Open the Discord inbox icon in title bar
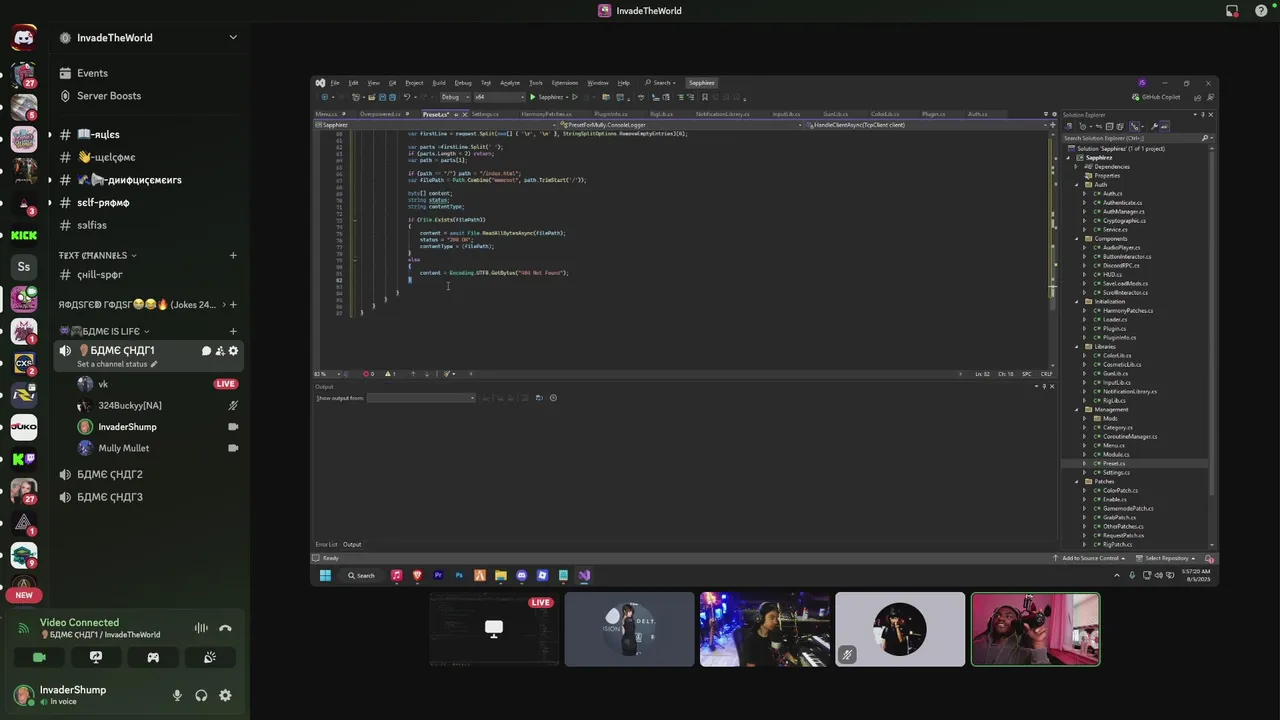This screenshot has width=1280, height=720. [x=1232, y=11]
